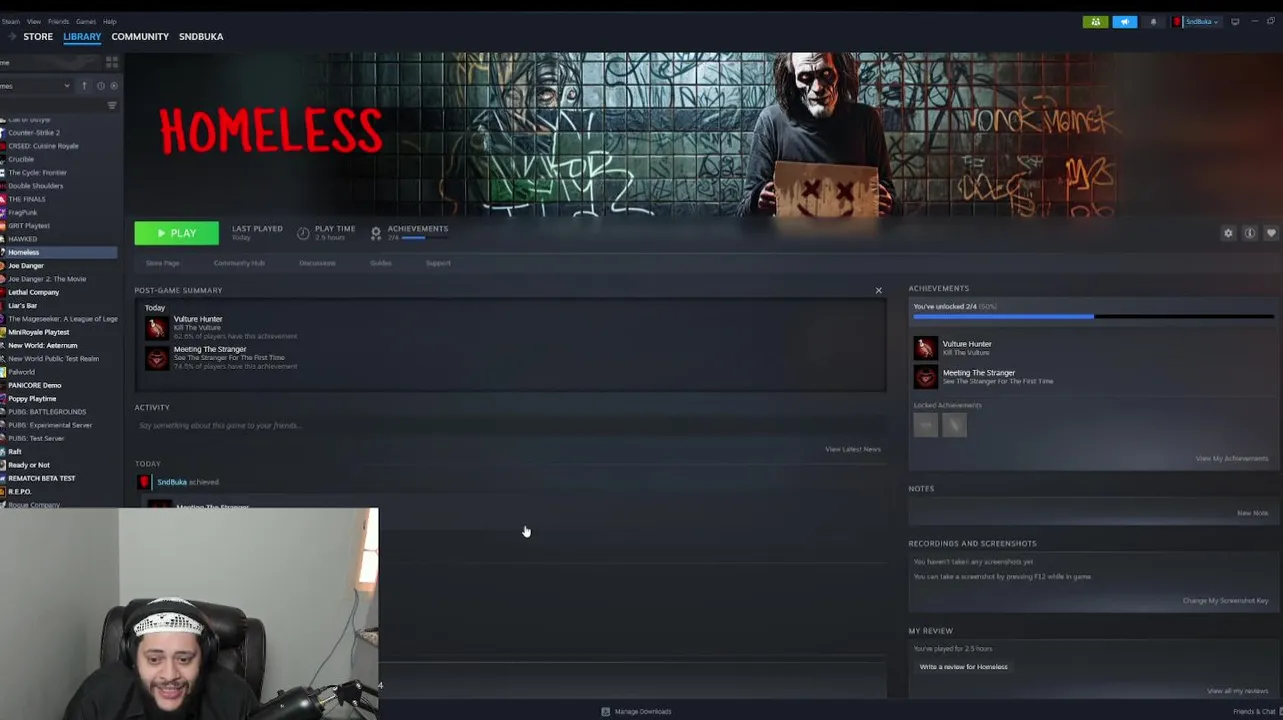1283x720 pixels.
Task: Open Friends & Chat at bottom right
Action: click(x=1256, y=712)
